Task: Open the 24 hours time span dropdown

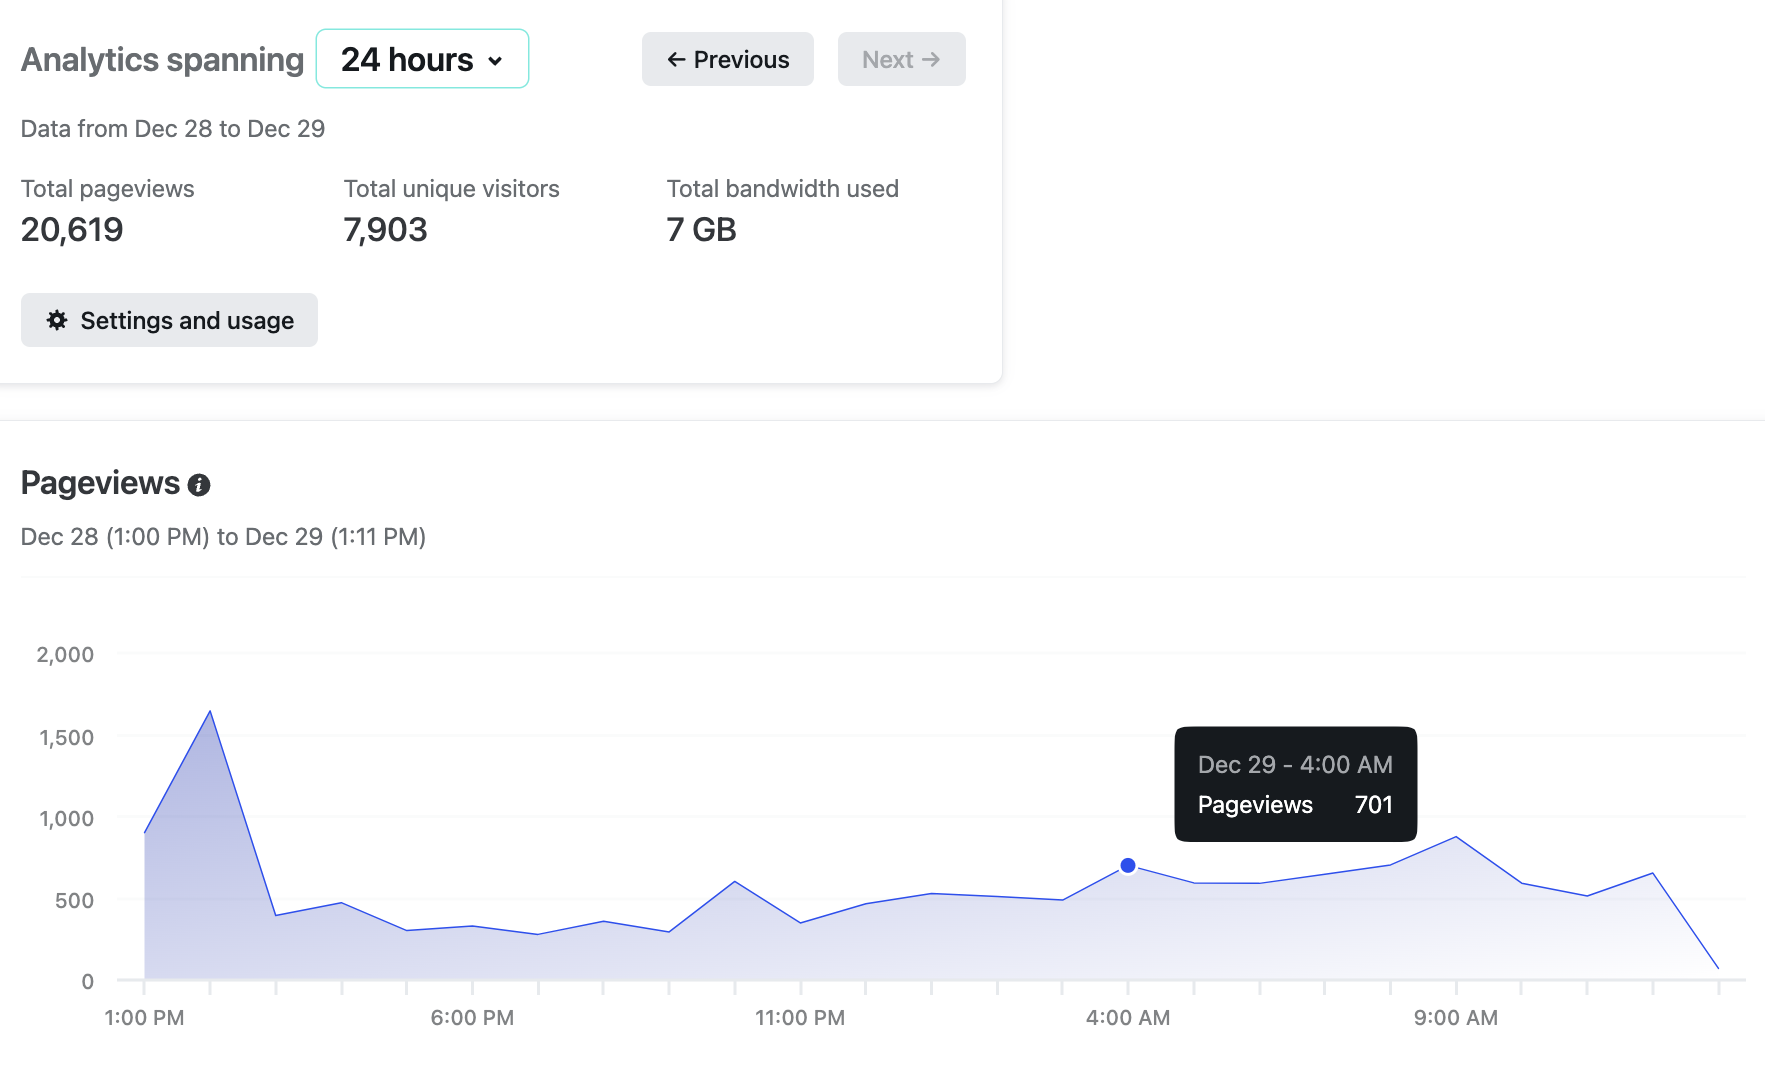Action: [421, 59]
